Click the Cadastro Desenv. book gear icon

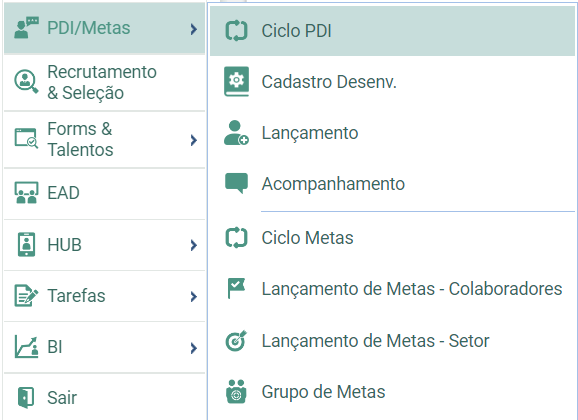pos(236,81)
